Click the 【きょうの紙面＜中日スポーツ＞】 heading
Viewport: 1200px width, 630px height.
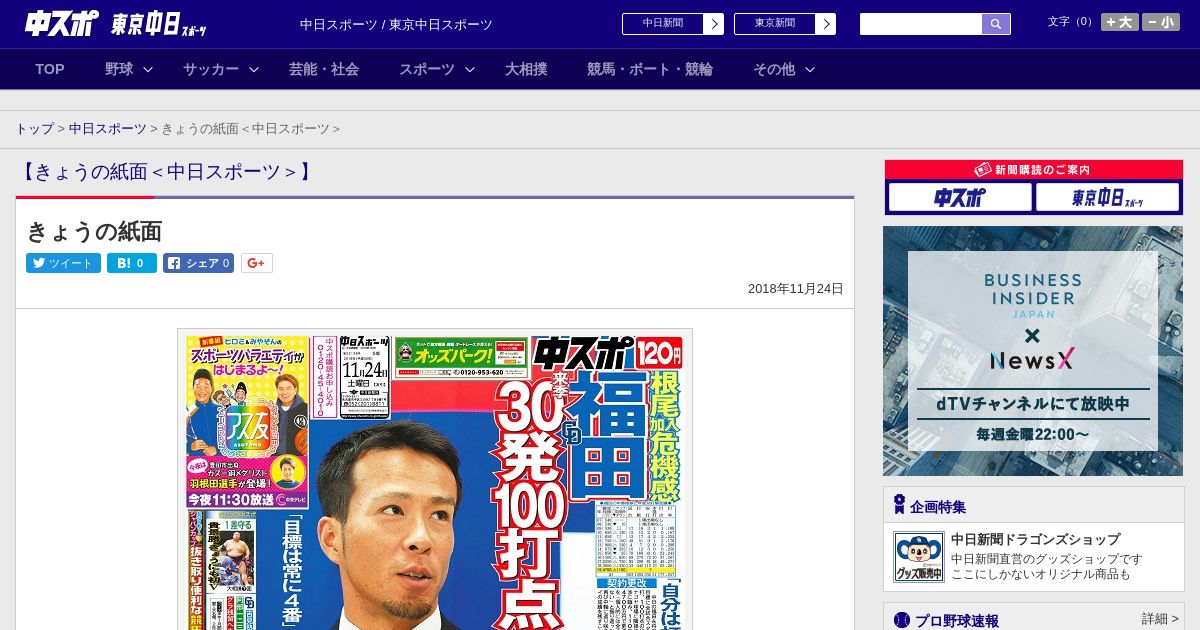tap(166, 171)
